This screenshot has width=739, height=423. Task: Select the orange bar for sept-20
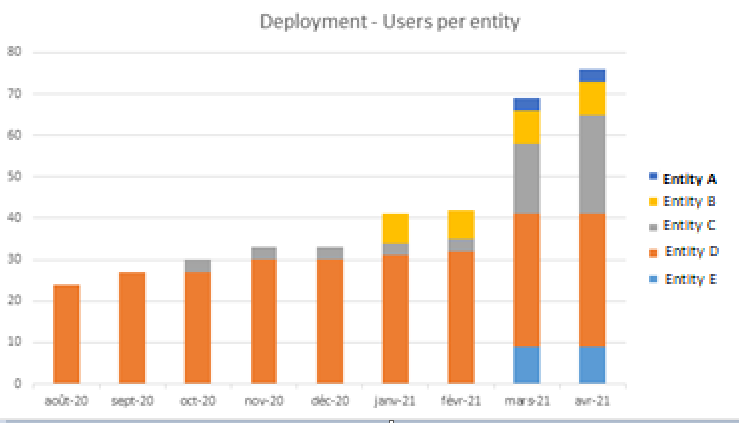132,328
